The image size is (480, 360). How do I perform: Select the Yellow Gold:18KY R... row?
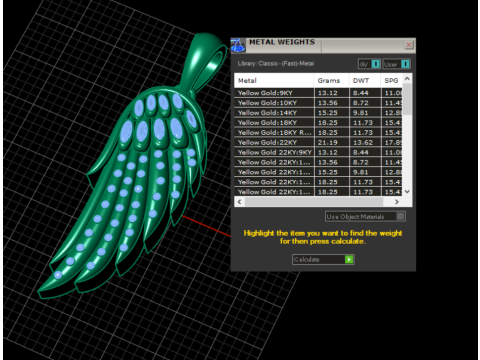click(x=318, y=133)
